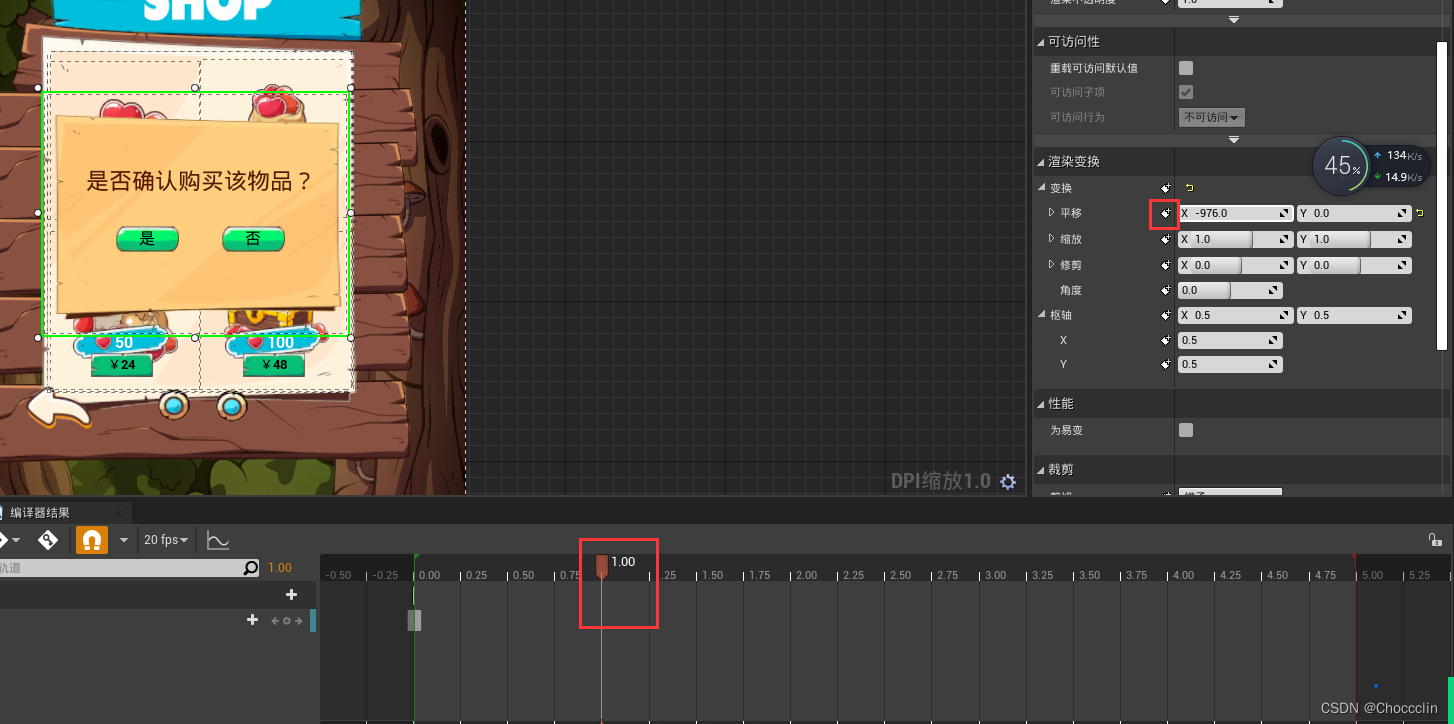Image resolution: width=1454 pixels, height=724 pixels.
Task: Click the ¥48 price button
Action: point(274,365)
